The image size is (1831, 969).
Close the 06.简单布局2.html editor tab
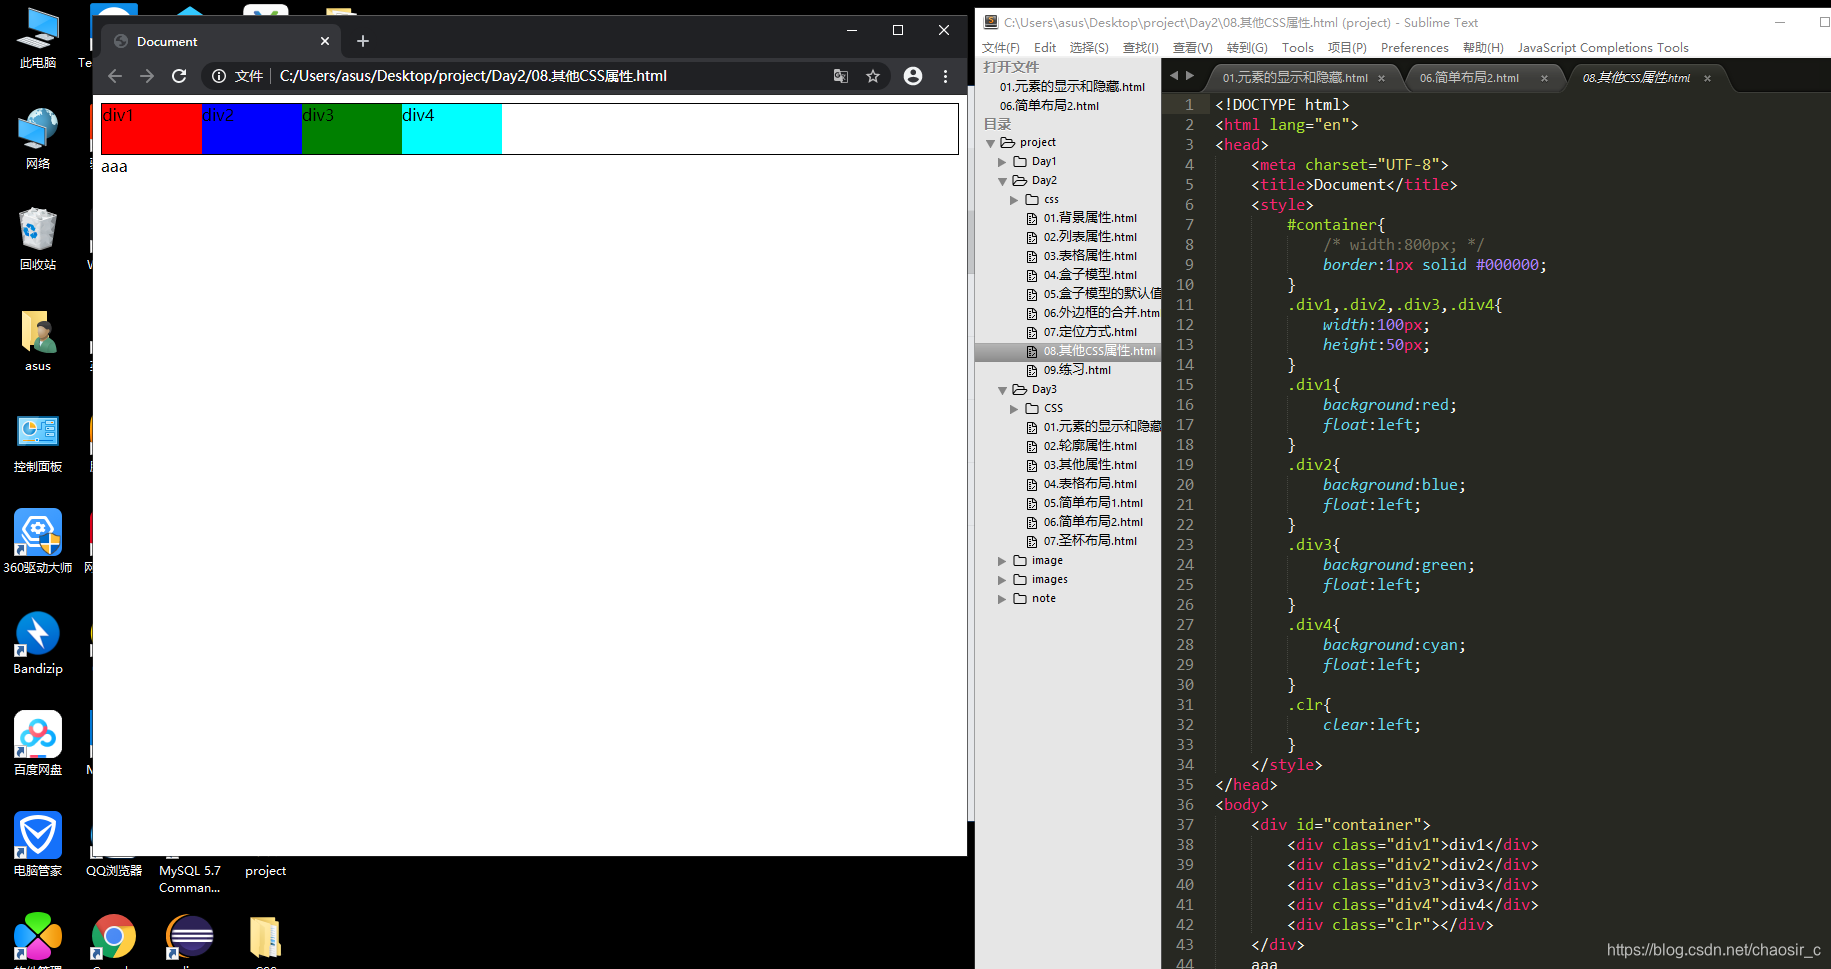[1544, 78]
